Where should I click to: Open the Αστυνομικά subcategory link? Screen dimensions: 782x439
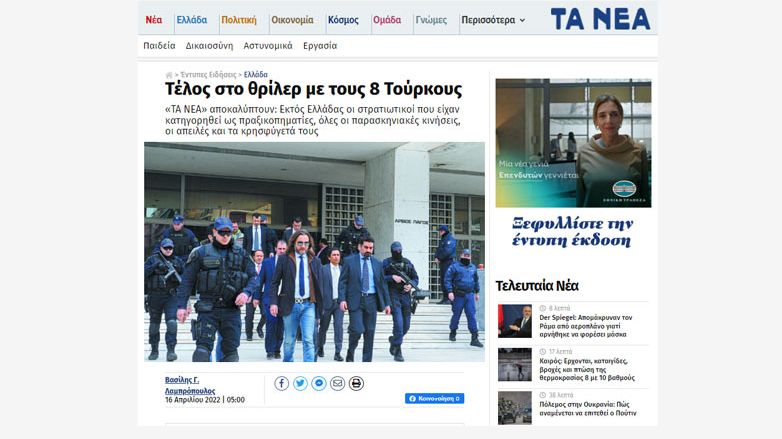click(268, 45)
